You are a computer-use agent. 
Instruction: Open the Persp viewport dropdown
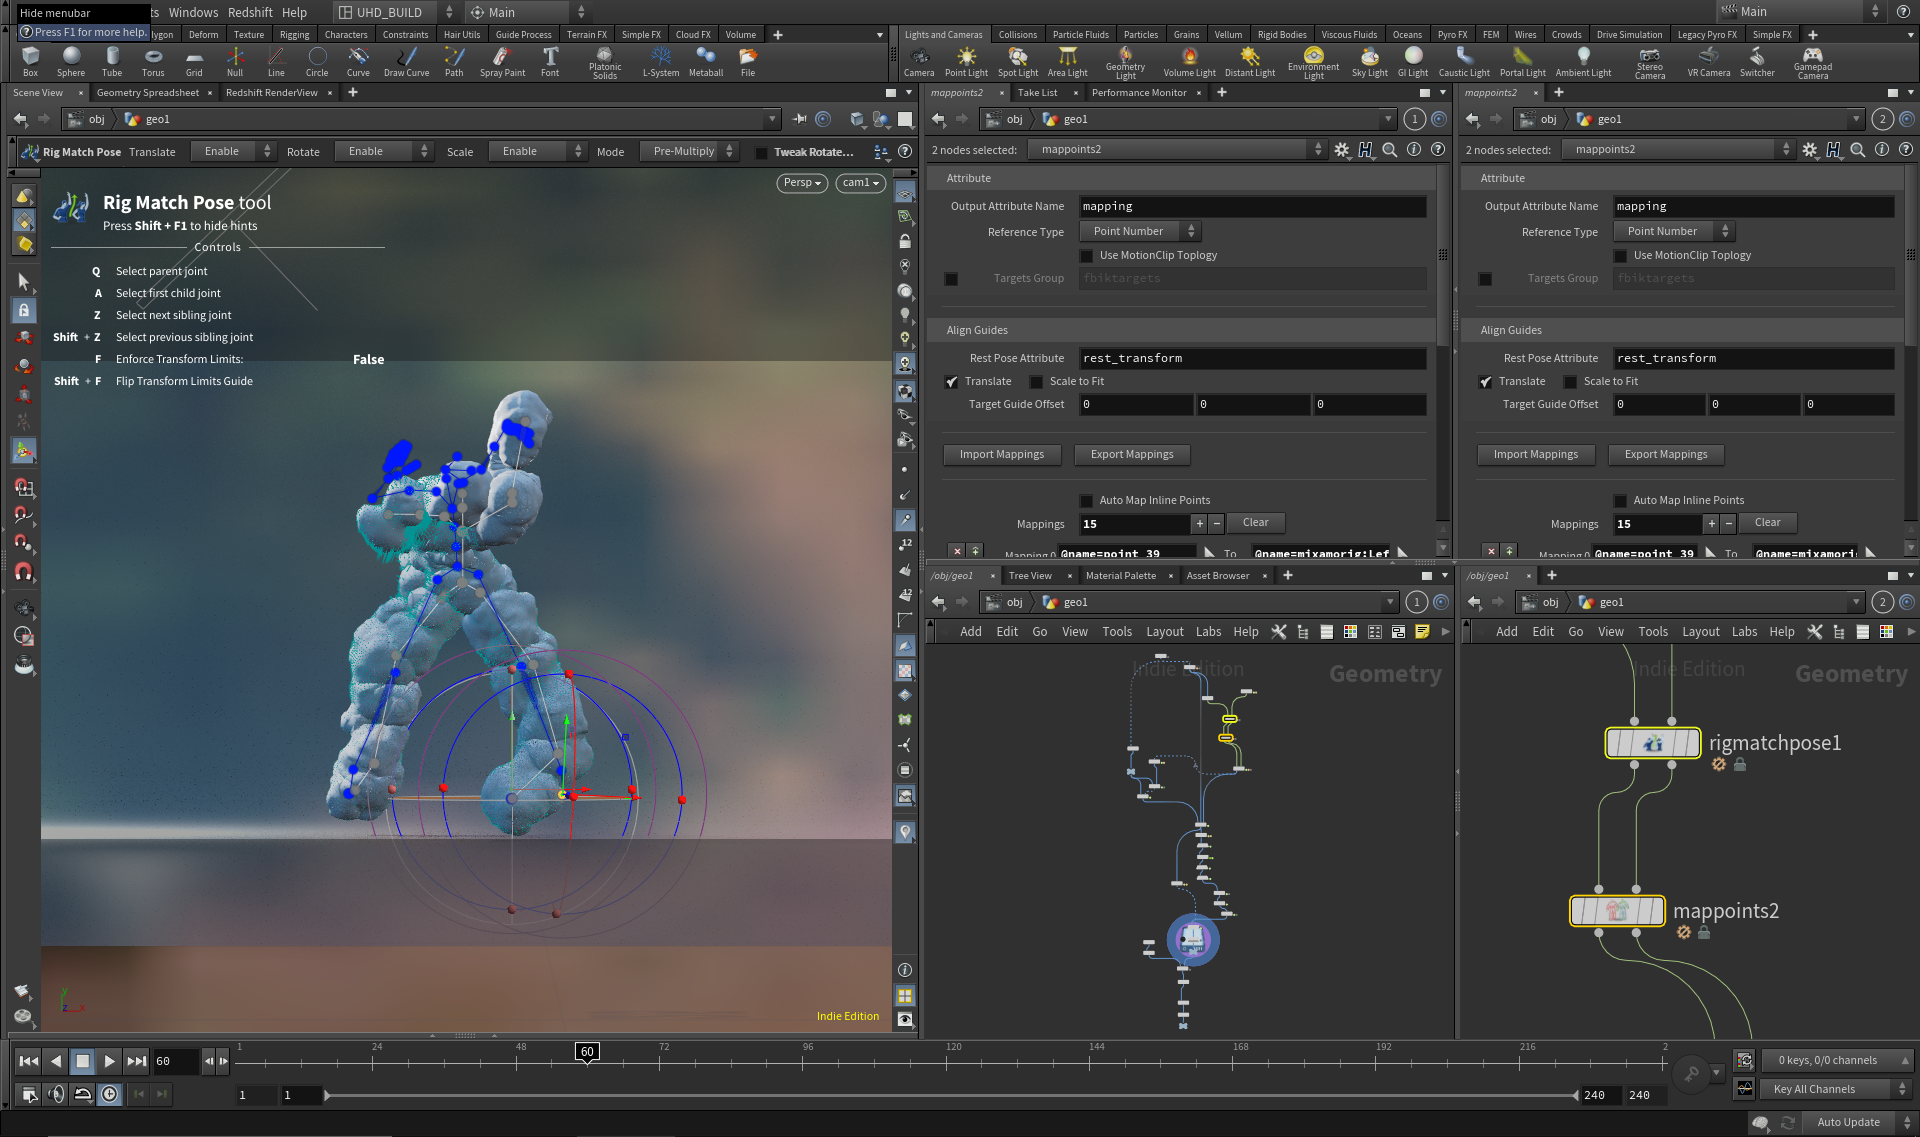click(x=802, y=183)
